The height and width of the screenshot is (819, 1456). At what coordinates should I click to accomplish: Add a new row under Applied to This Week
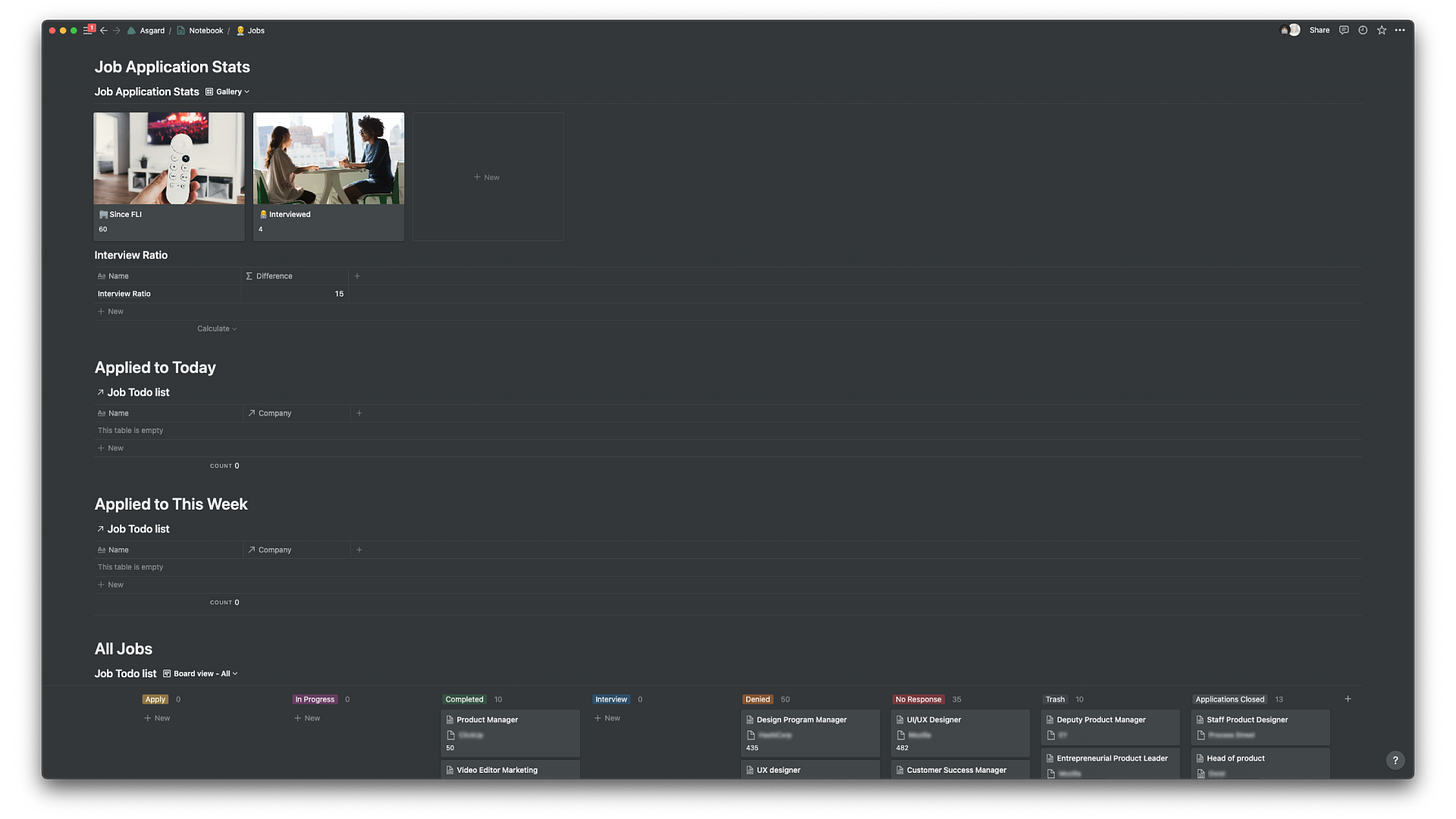tap(111, 585)
